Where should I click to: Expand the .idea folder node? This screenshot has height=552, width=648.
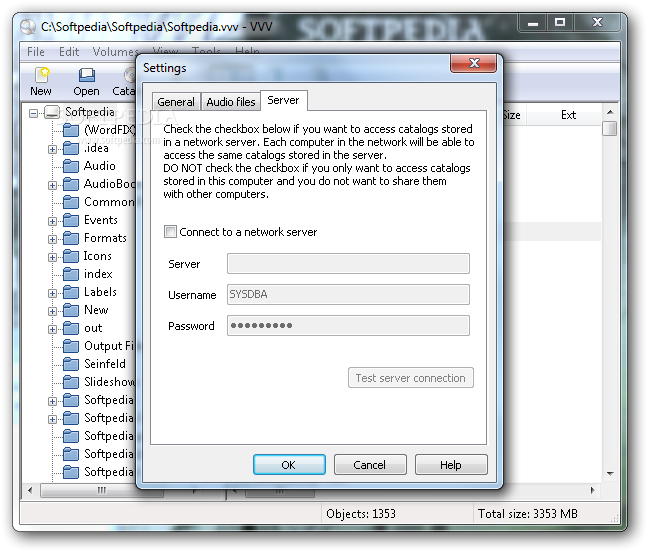(52, 149)
